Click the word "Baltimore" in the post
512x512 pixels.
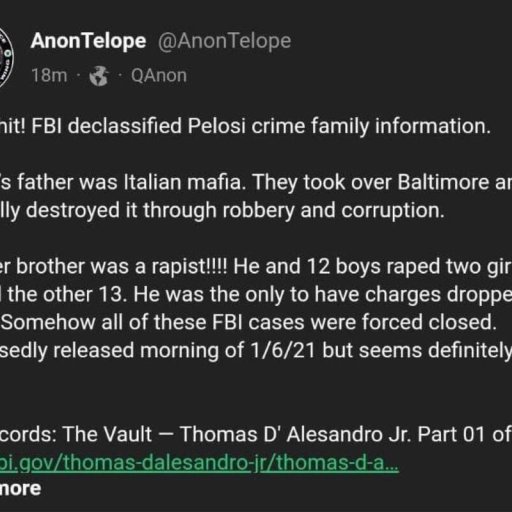[x=443, y=182]
